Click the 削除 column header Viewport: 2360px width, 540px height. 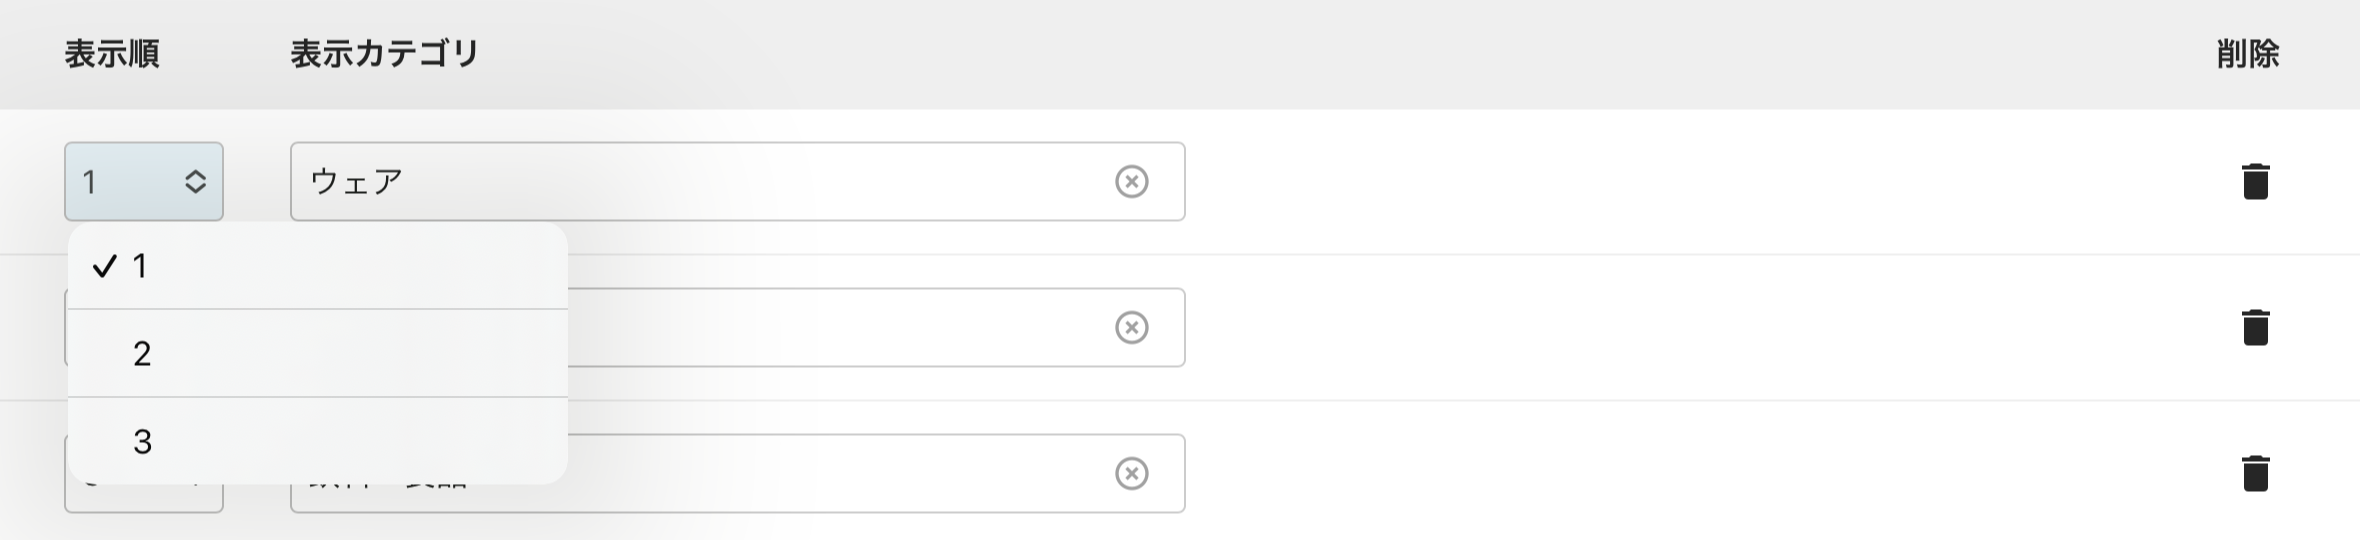tap(2248, 54)
